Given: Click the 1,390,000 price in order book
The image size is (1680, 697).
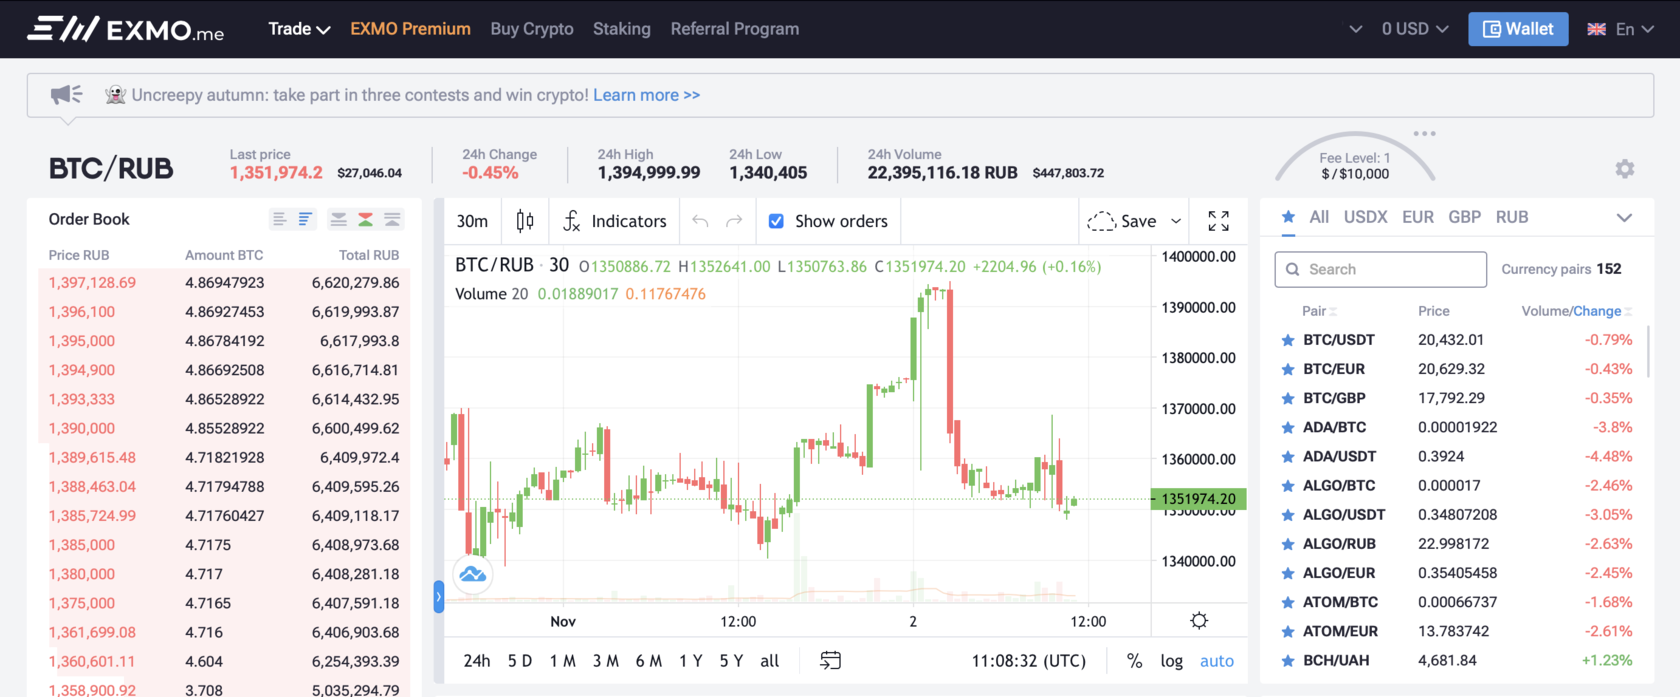Looking at the screenshot, I should coord(81,428).
